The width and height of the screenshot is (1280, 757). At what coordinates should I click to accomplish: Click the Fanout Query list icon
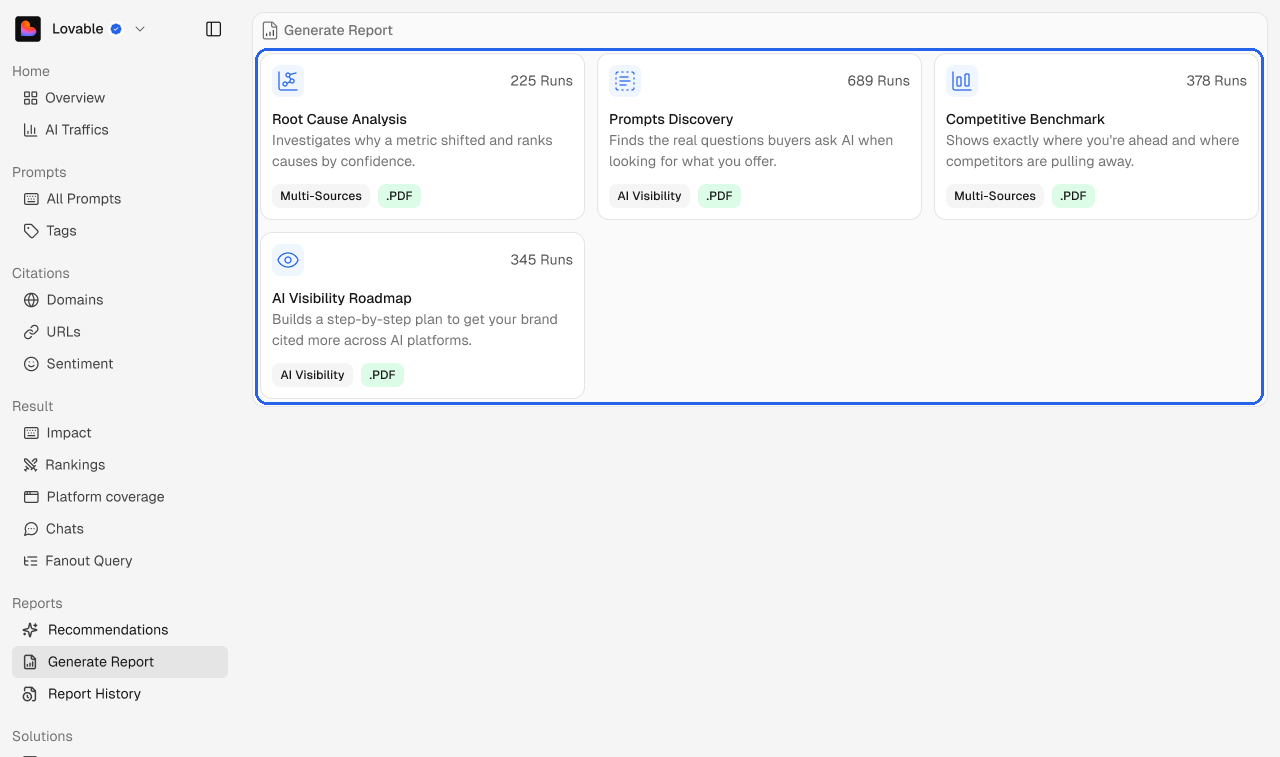pyautogui.click(x=31, y=561)
